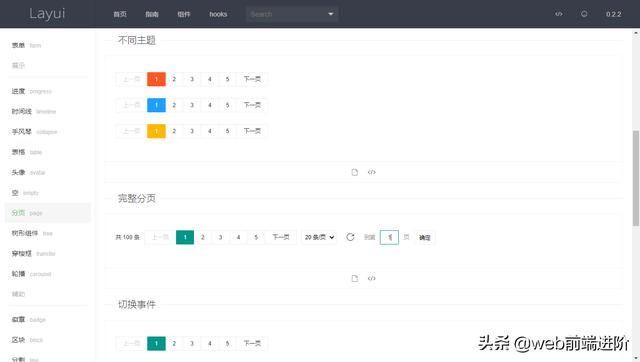Viewport: 640px width, 362px height.
Task: Click the 共 100 条 total count text
Action: (127, 237)
